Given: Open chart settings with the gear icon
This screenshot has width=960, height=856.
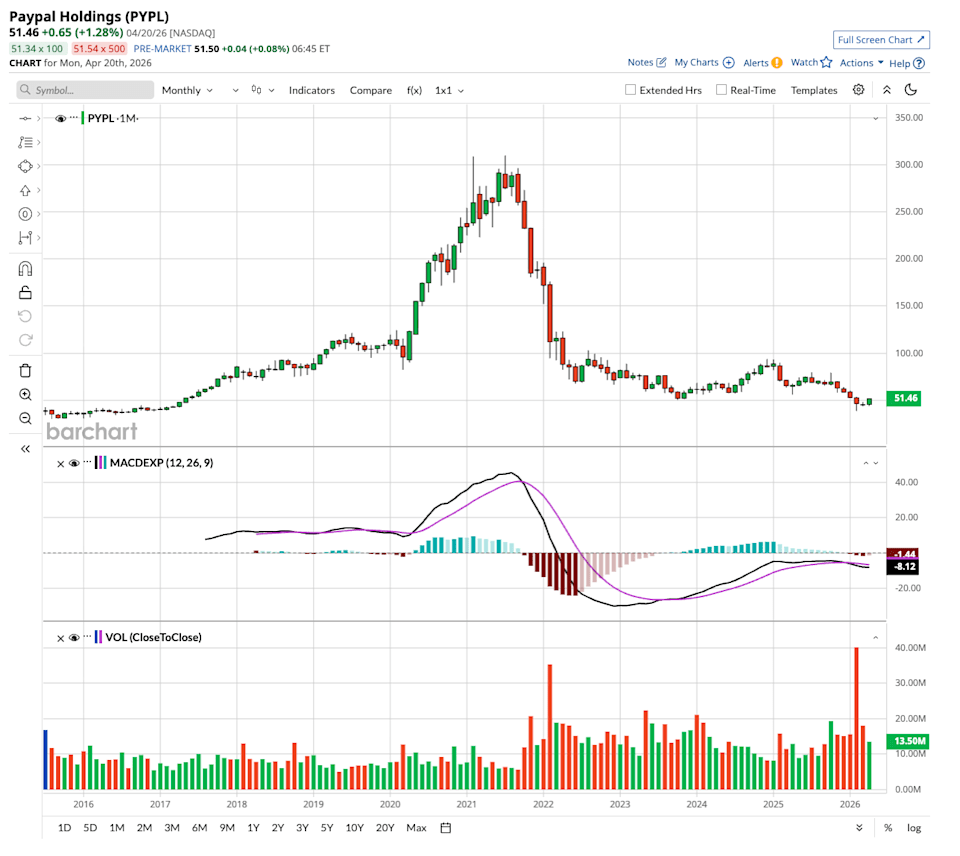Looking at the screenshot, I should click(x=857, y=90).
